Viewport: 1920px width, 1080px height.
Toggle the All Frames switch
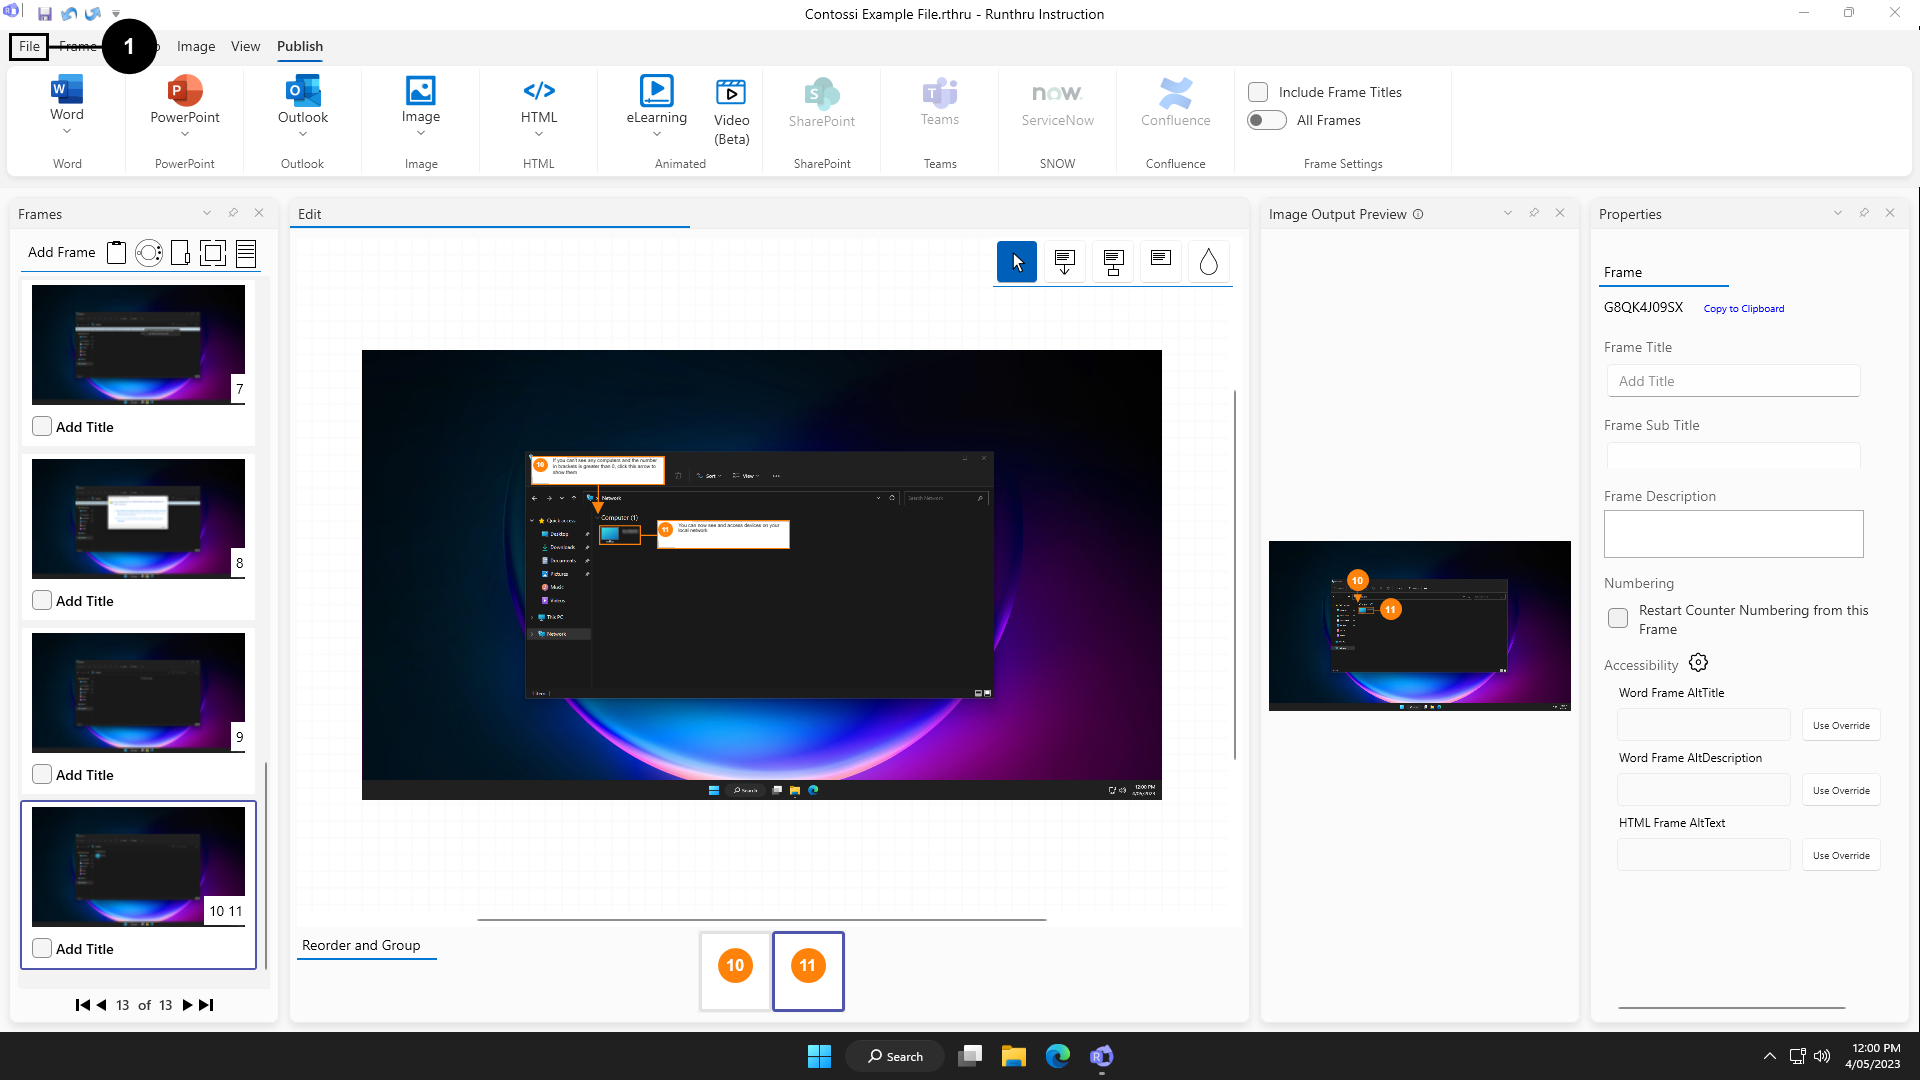(1267, 120)
